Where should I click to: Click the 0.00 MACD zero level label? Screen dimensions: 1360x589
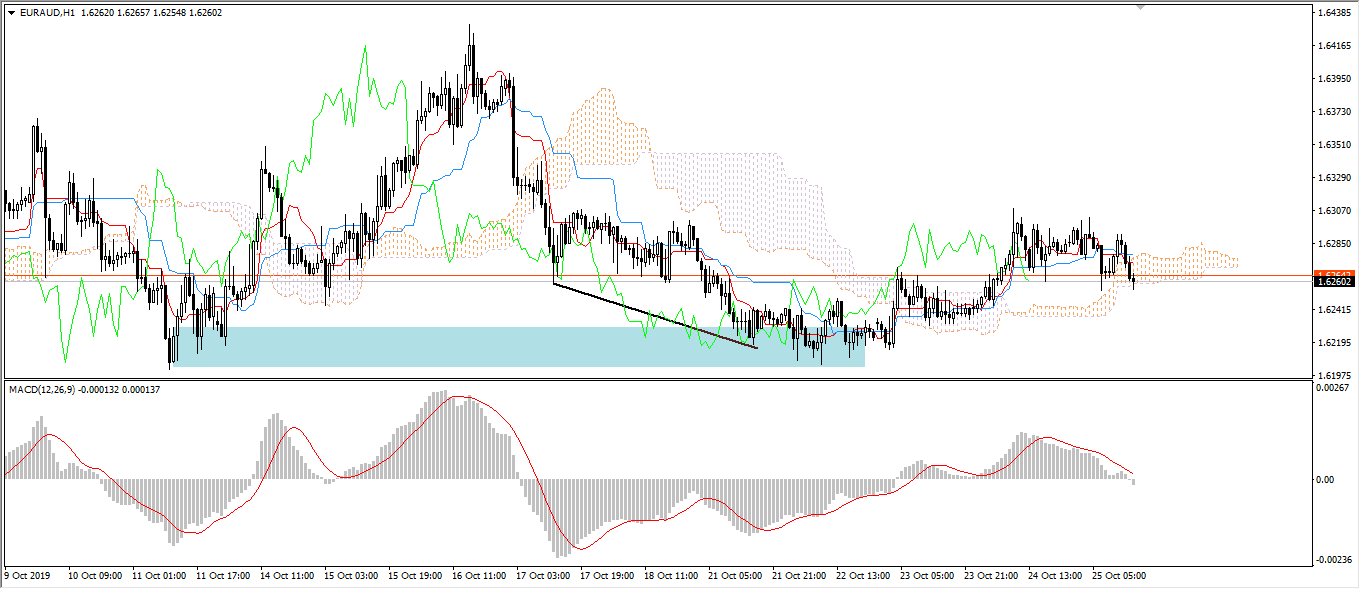[x=1325, y=480]
